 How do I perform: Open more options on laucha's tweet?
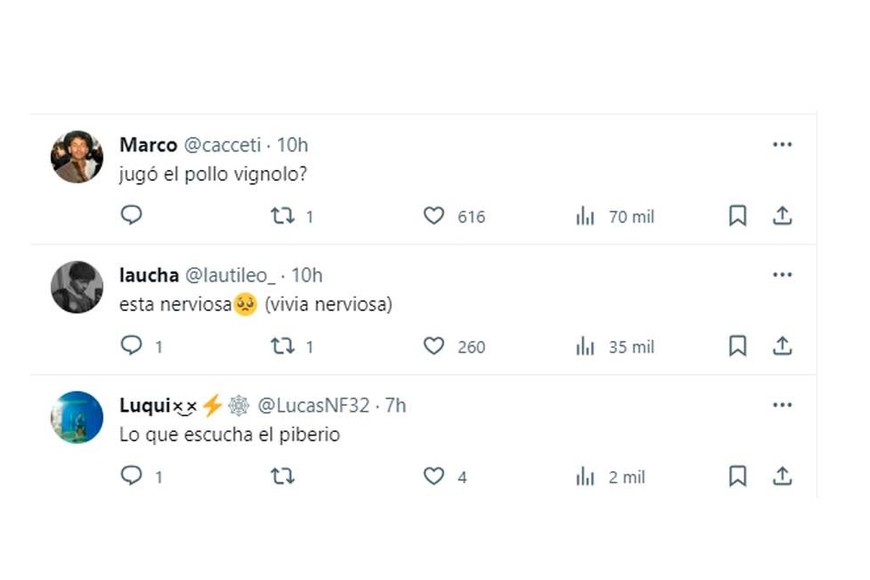782,275
